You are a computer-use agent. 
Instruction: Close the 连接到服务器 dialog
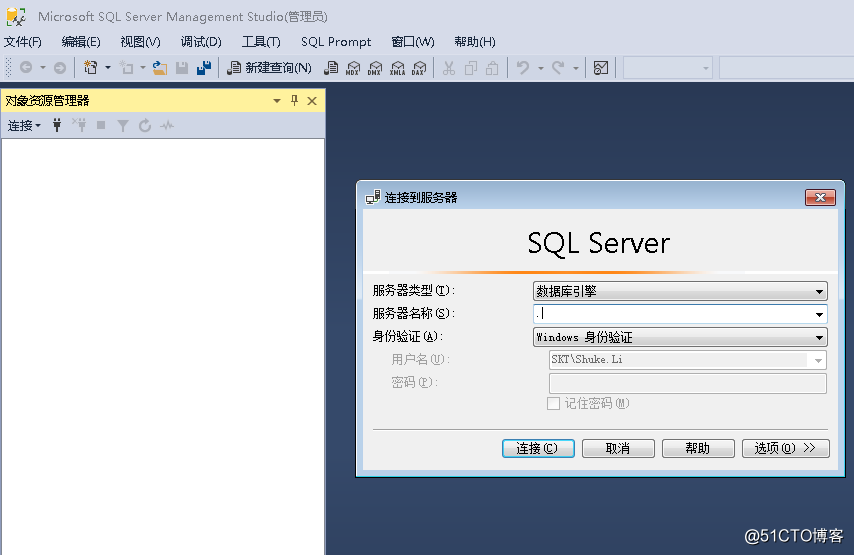820,197
